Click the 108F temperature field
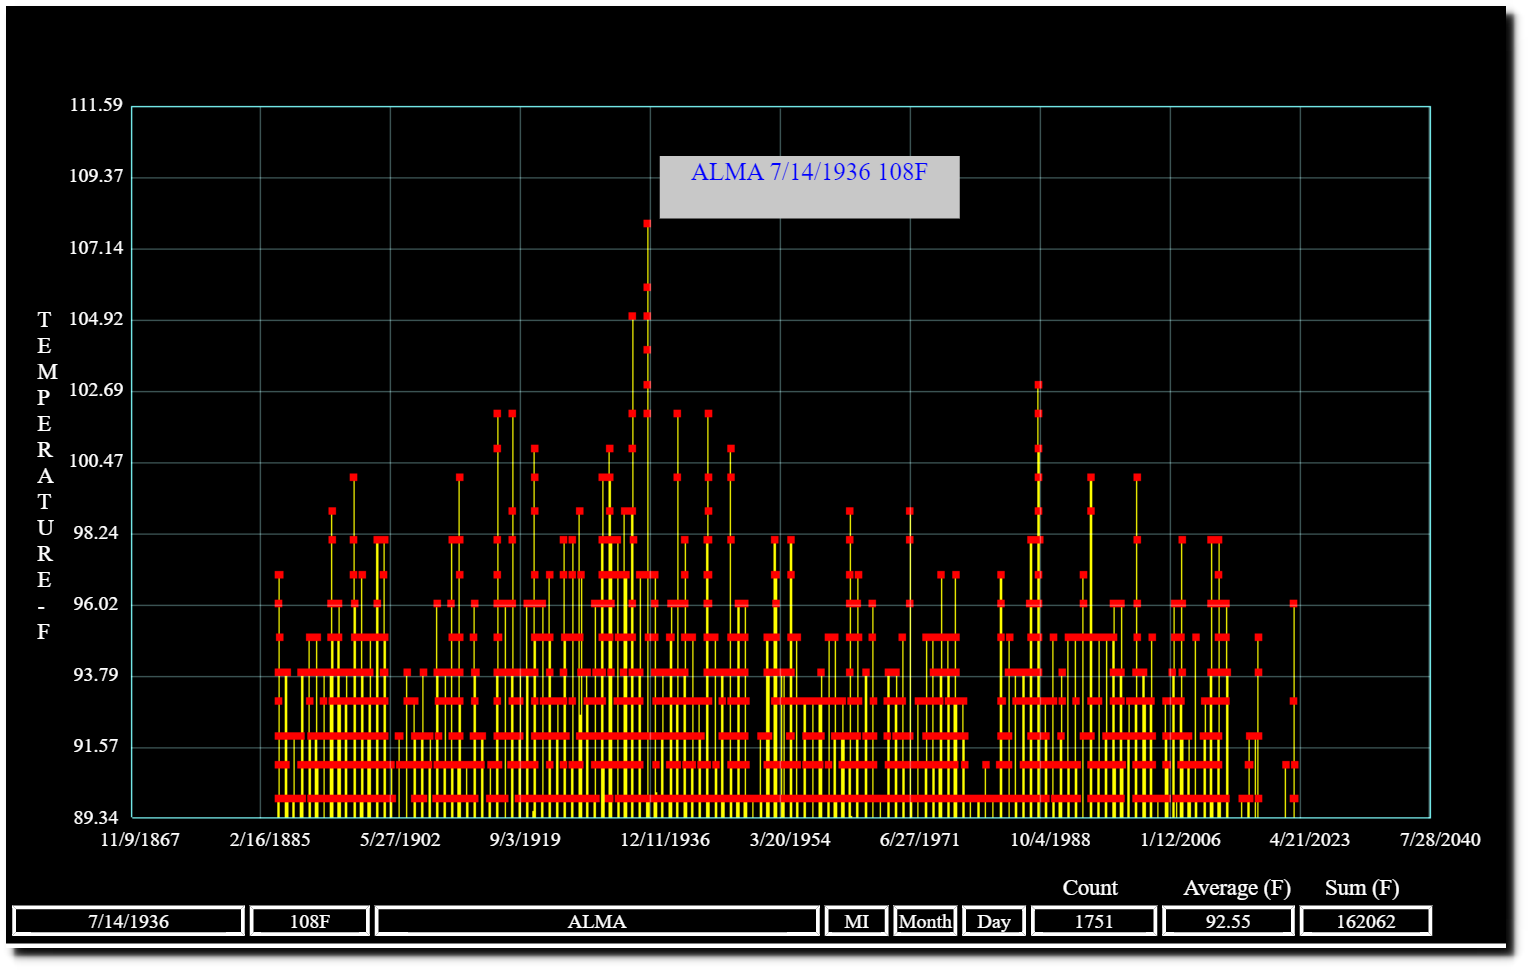Viewport: 1528px width, 970px height. pos(310,921)
